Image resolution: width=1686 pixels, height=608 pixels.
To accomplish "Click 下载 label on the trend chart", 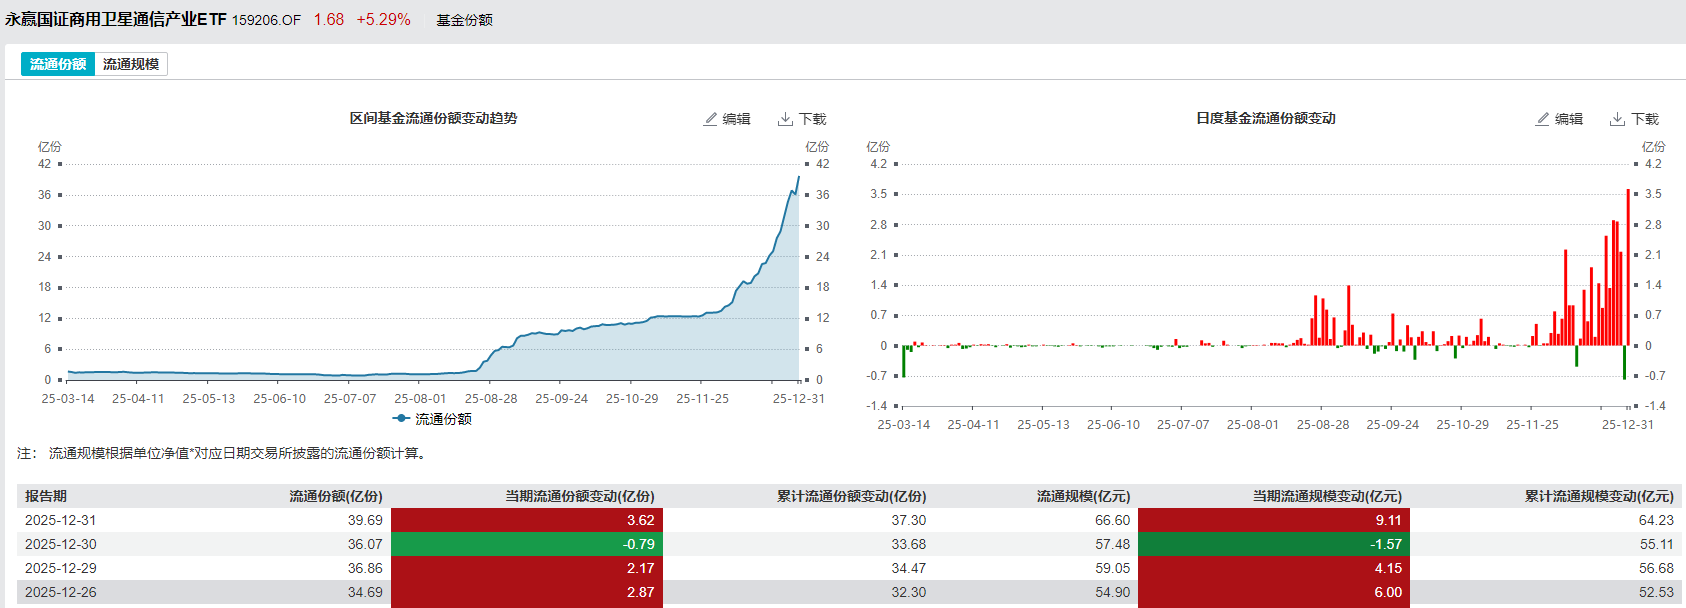I will point(813,119).
